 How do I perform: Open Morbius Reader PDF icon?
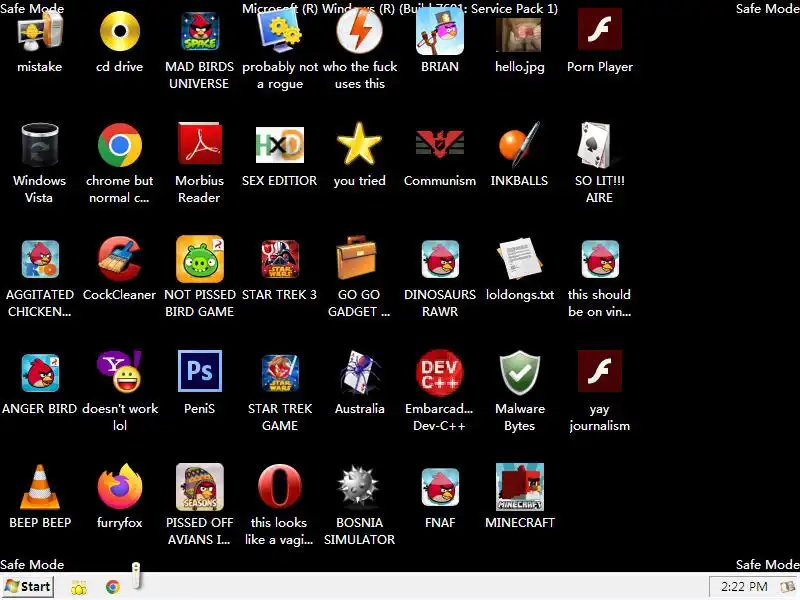[x=199, y=144]
